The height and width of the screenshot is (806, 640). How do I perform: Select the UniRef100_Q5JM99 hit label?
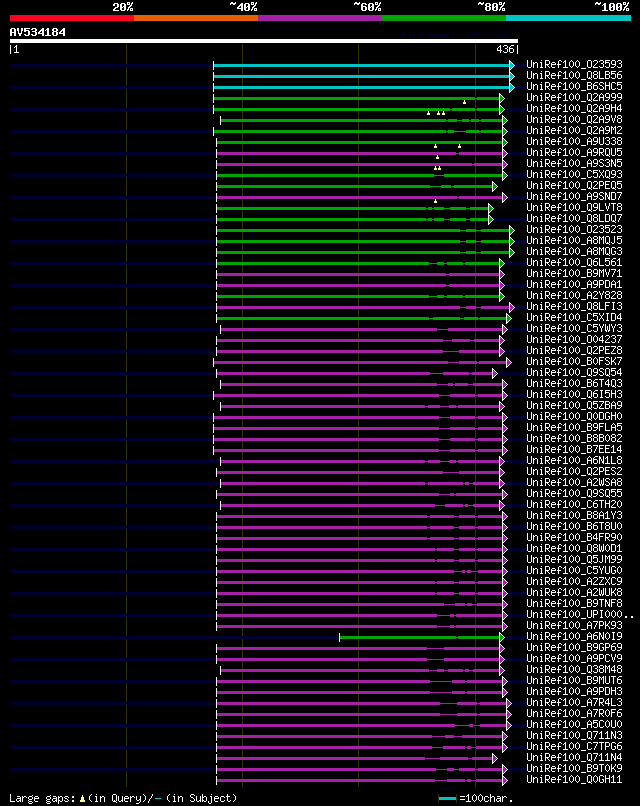[x=574, y=560]
